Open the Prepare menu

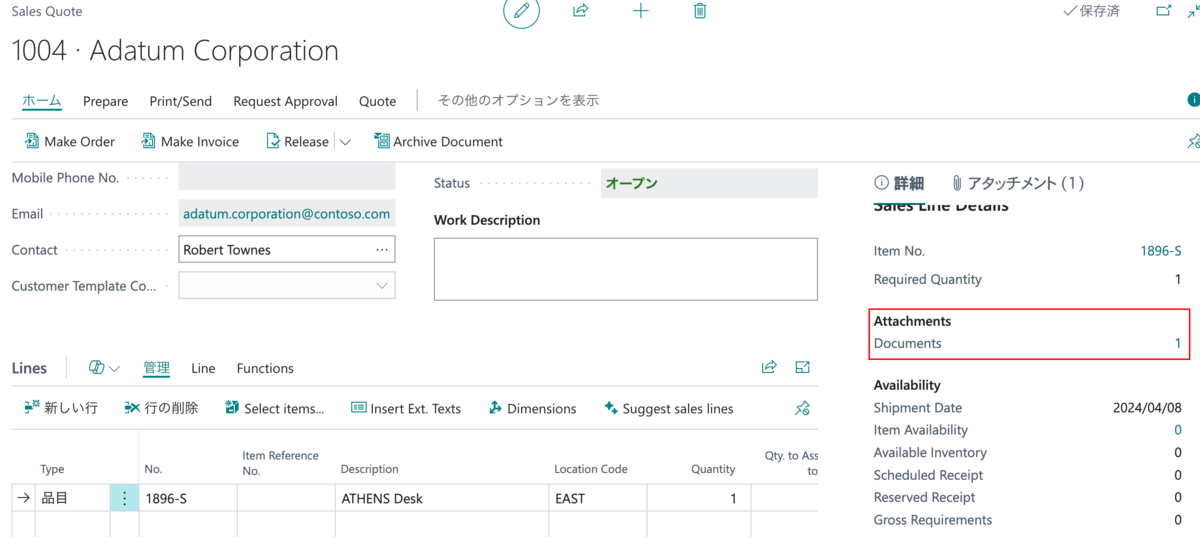click(106, 101)
